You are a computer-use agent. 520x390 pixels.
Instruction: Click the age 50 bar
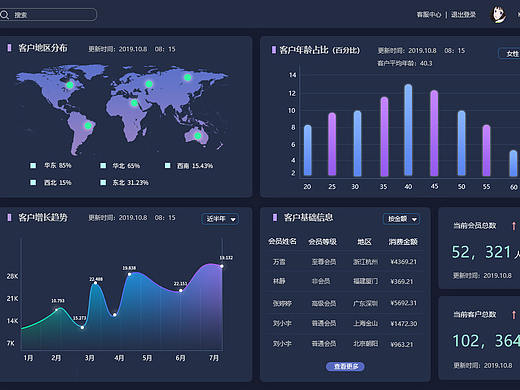[462, 143]
